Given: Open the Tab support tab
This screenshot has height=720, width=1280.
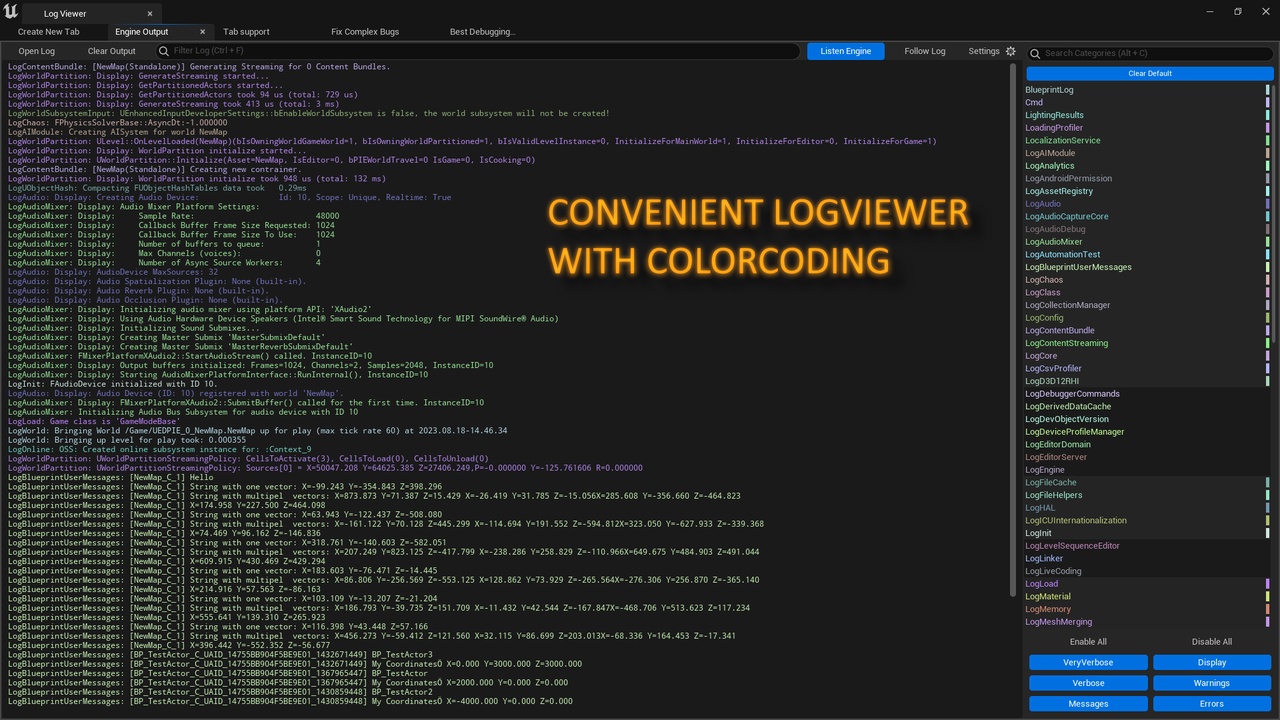Looking at the screenshot, I should click(x=246, y=32).
